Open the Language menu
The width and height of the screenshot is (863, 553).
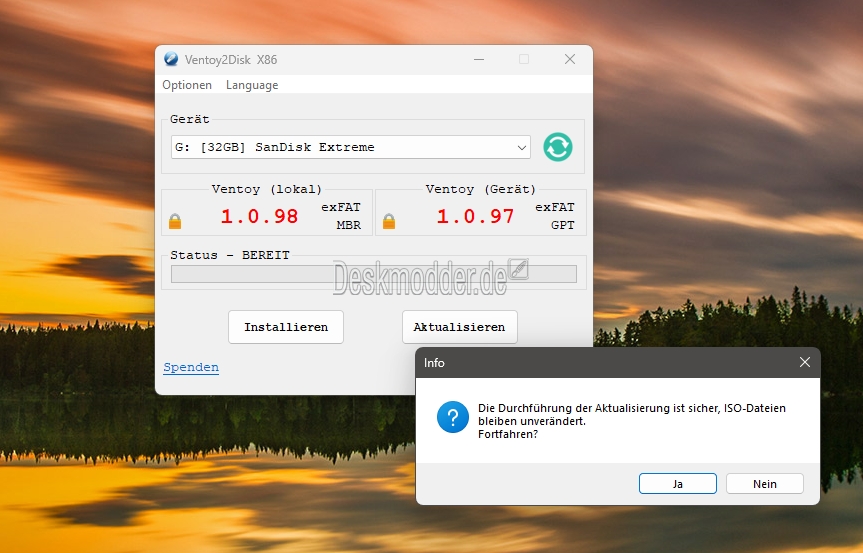point(252,85)
